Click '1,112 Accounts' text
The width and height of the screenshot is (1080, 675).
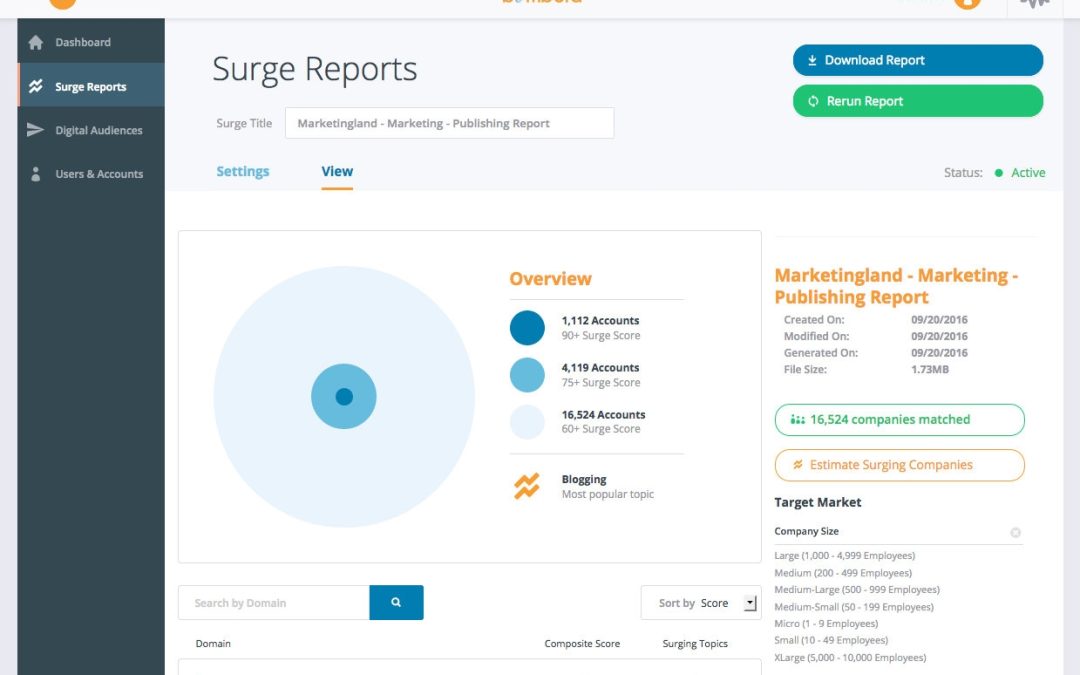pyautogui.click(x=600, y=320)
